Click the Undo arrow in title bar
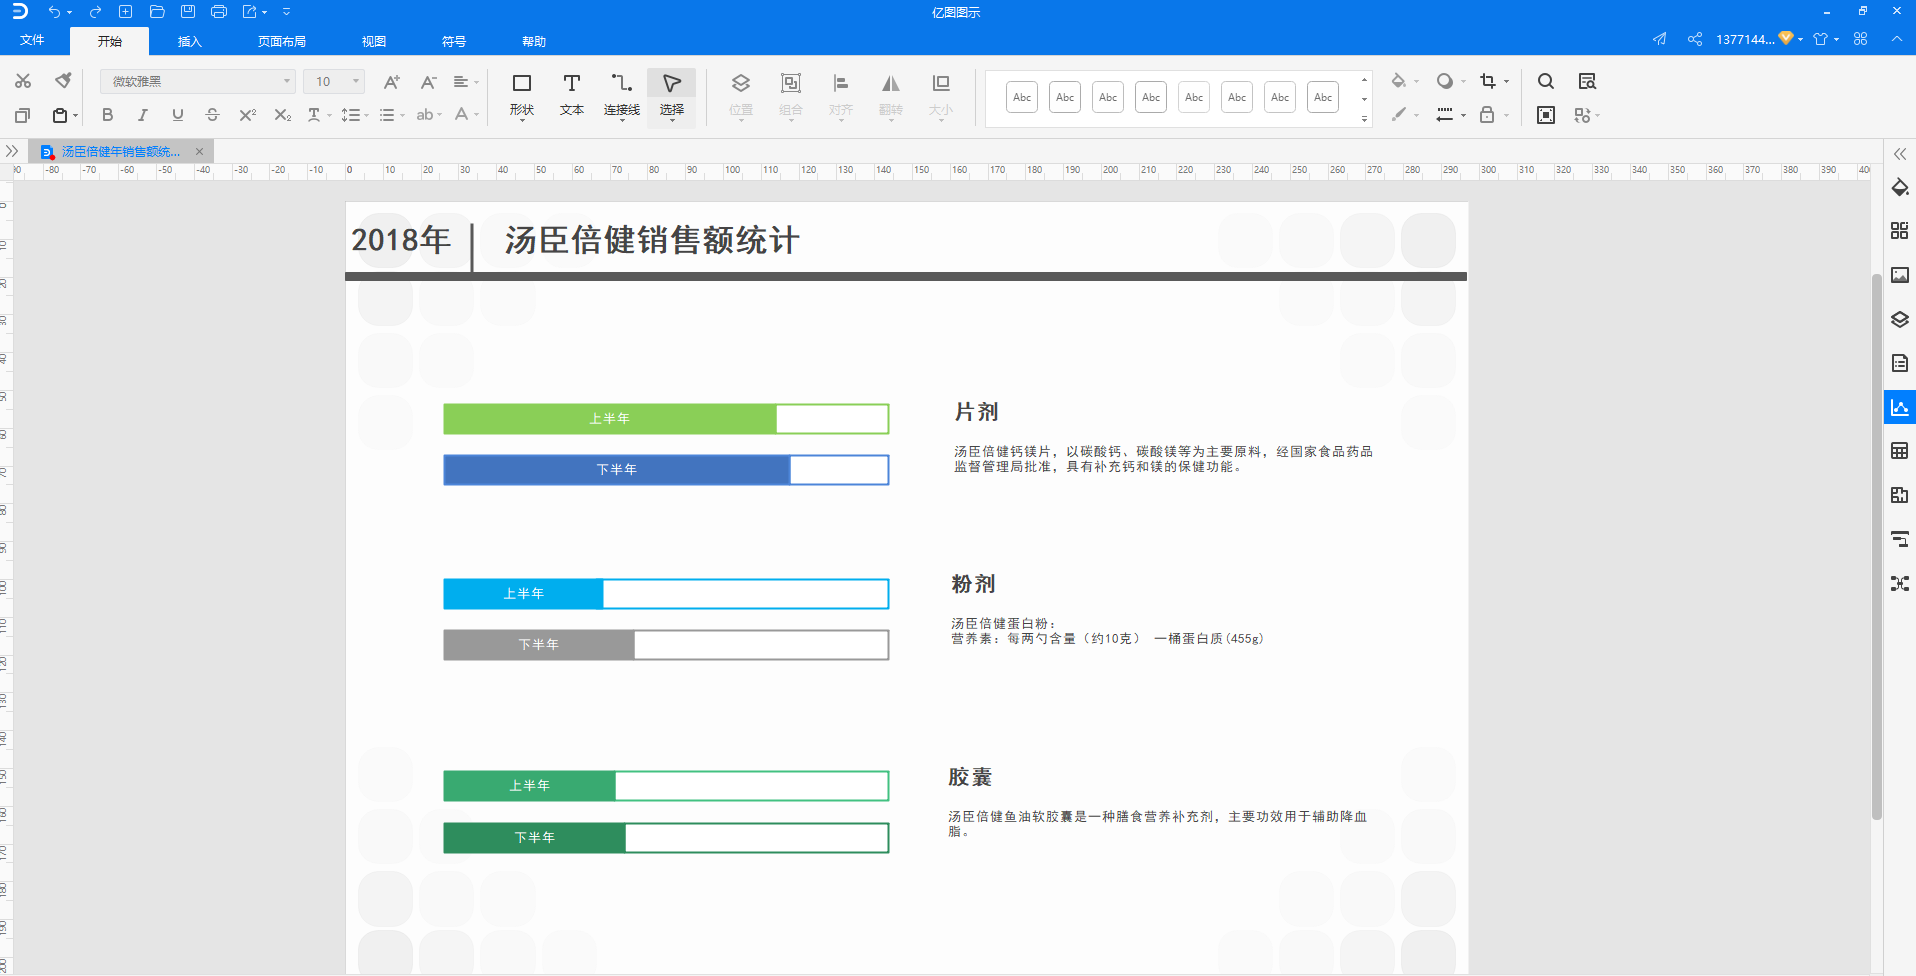 click(x=54, y=12)
